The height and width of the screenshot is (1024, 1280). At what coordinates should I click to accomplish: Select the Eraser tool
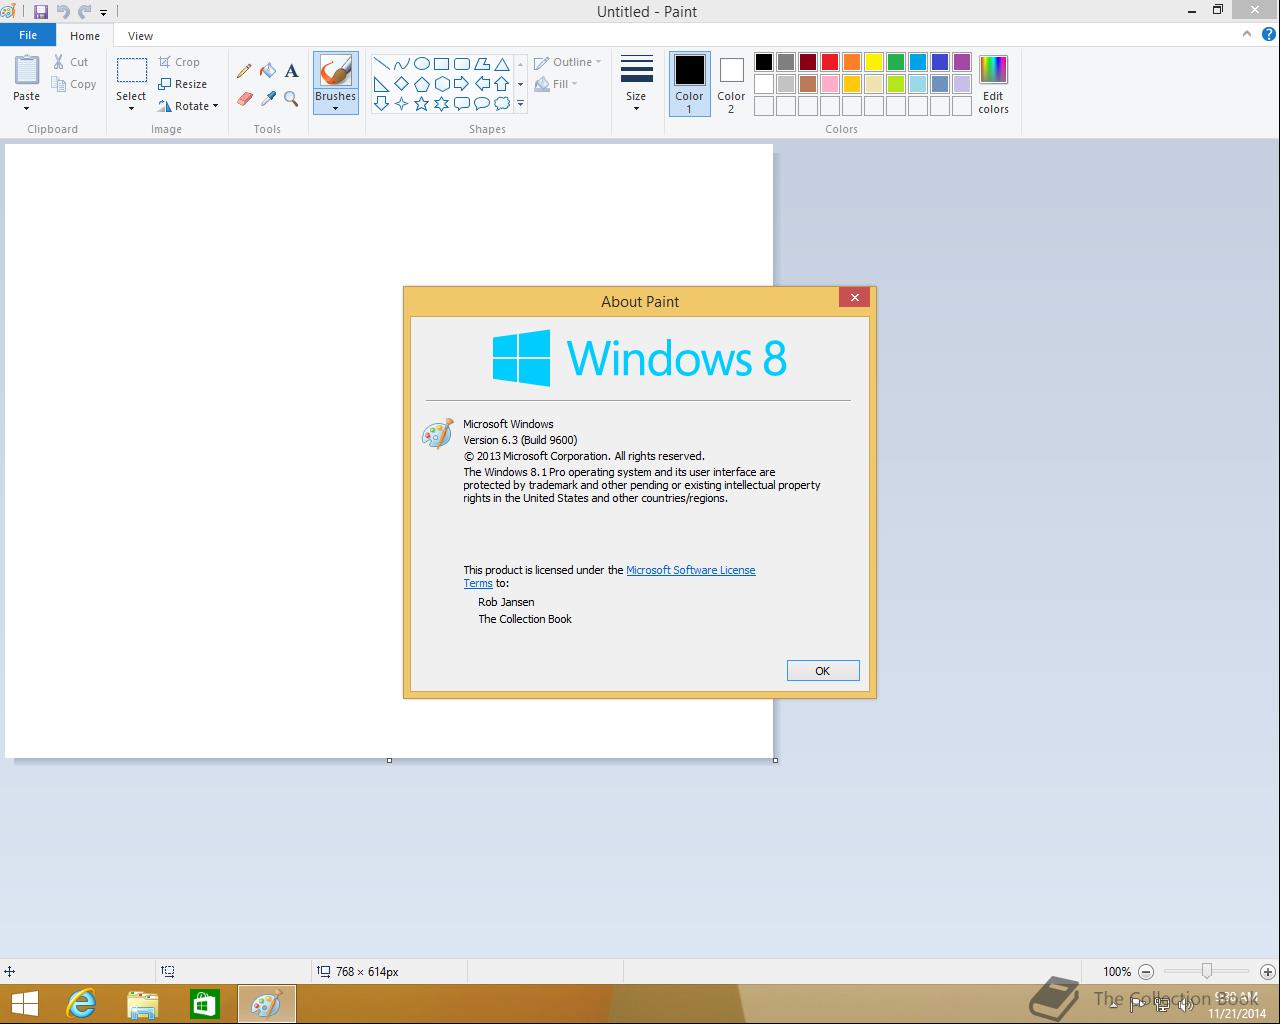(244, 98)
